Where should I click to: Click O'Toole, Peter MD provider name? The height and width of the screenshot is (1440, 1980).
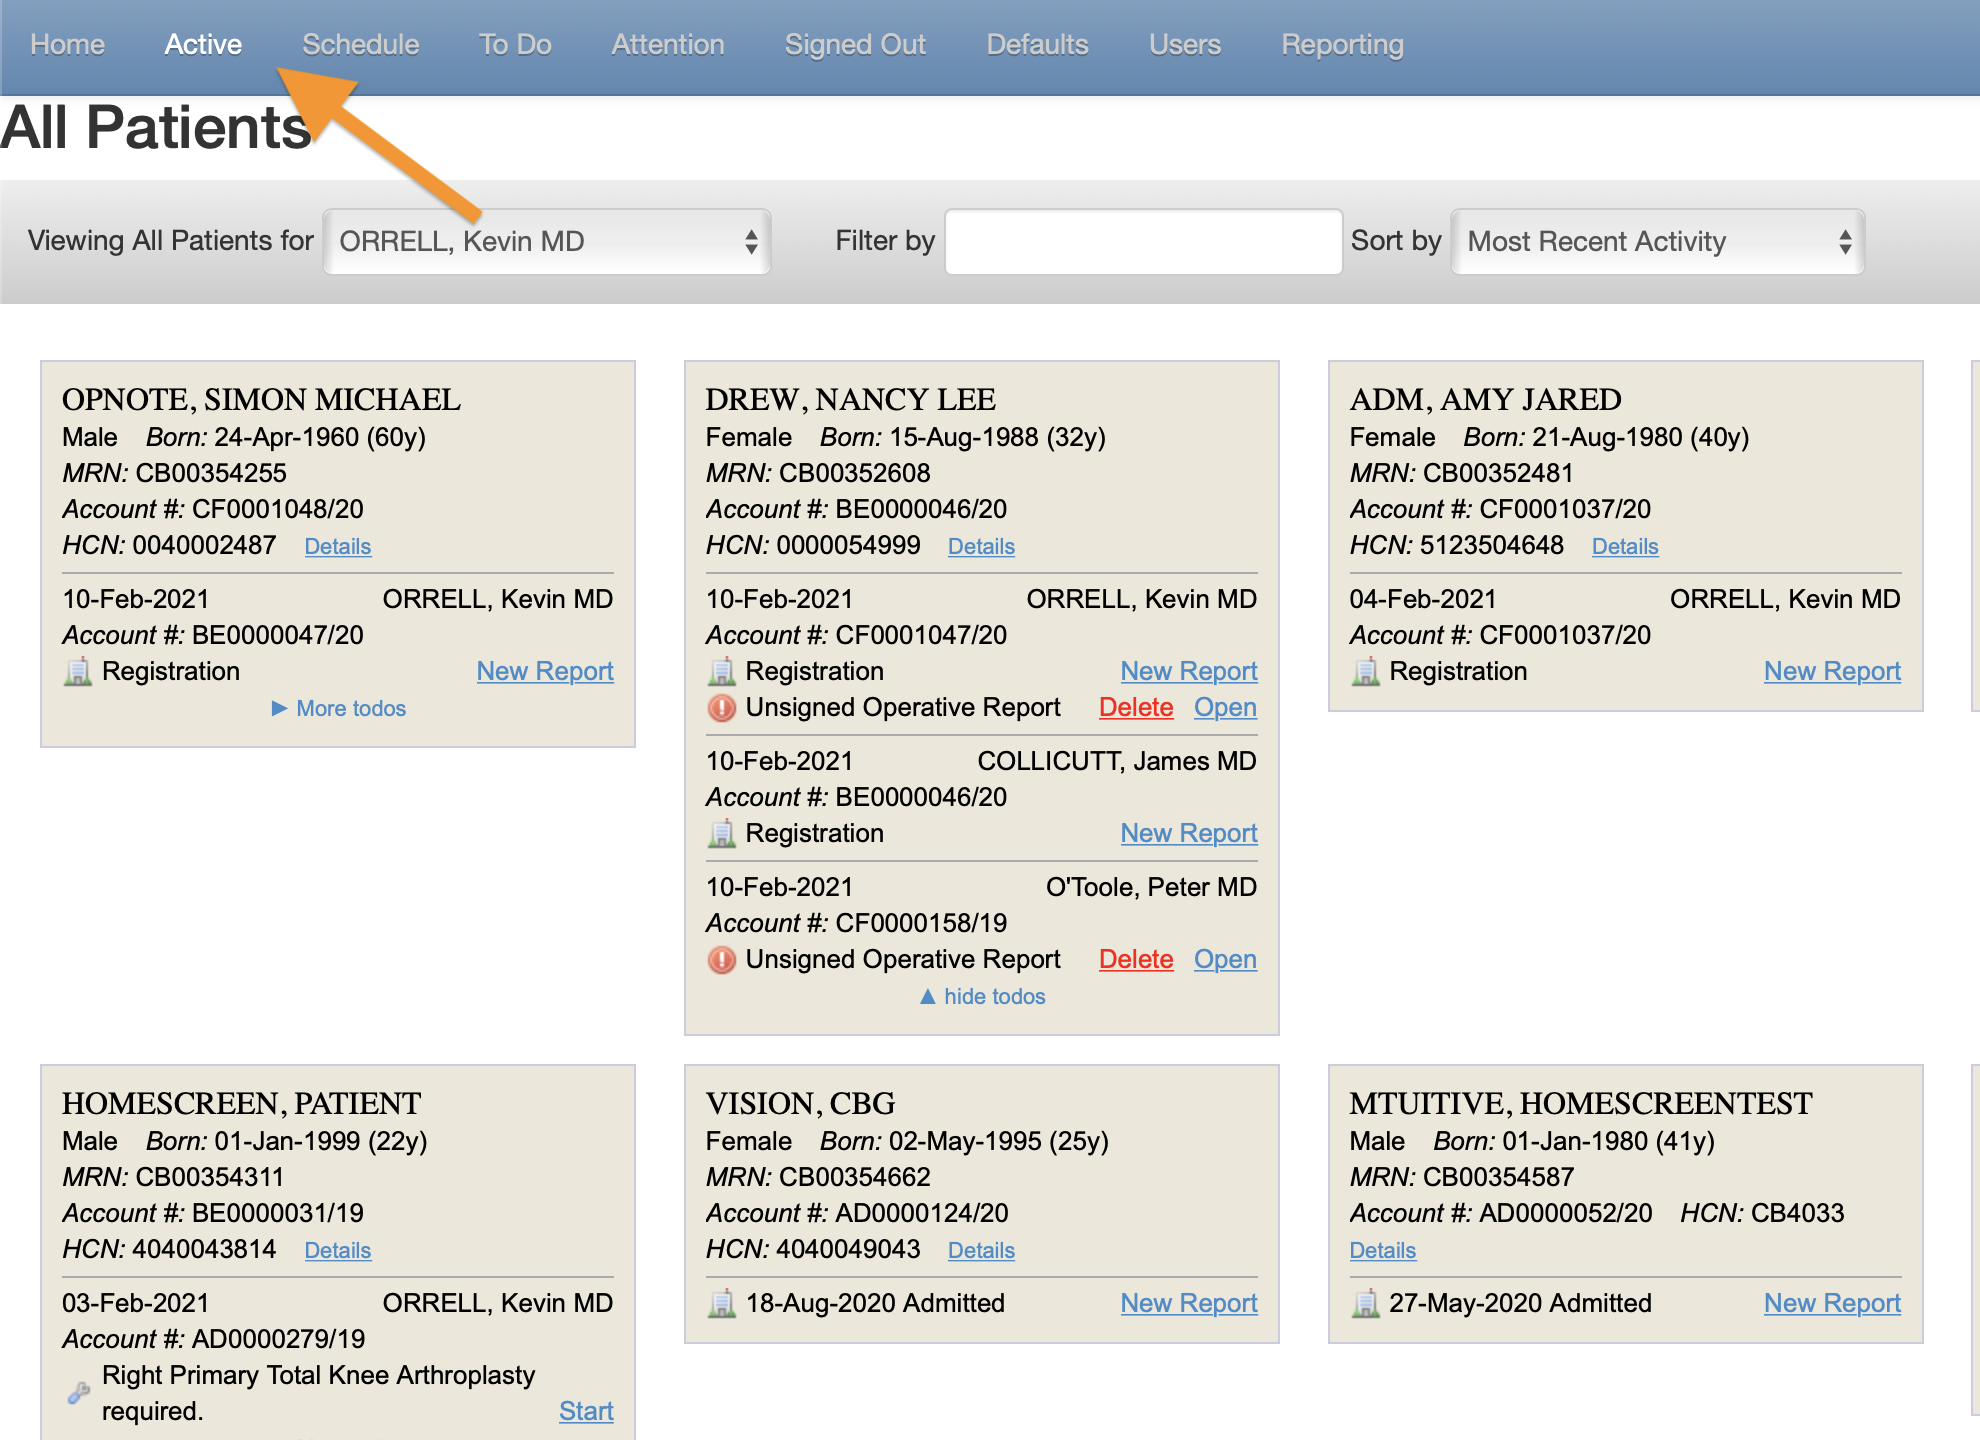tap(1151, 887)
